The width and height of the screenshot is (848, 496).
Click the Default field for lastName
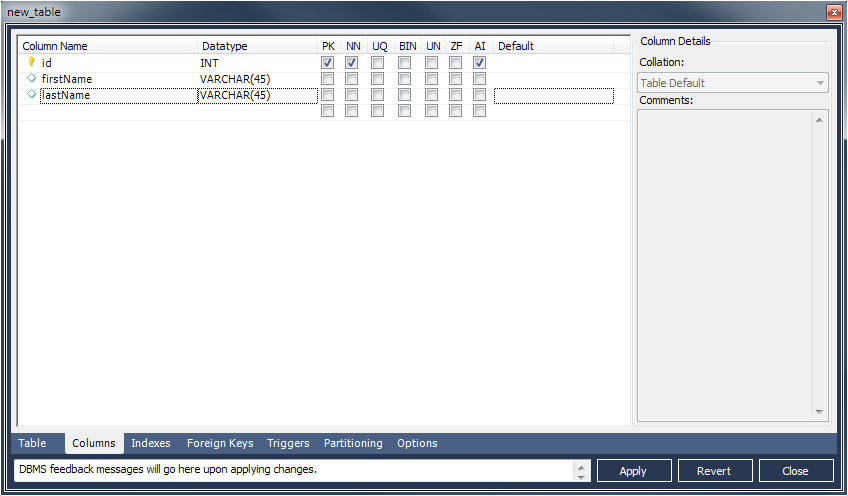(553, 95)
